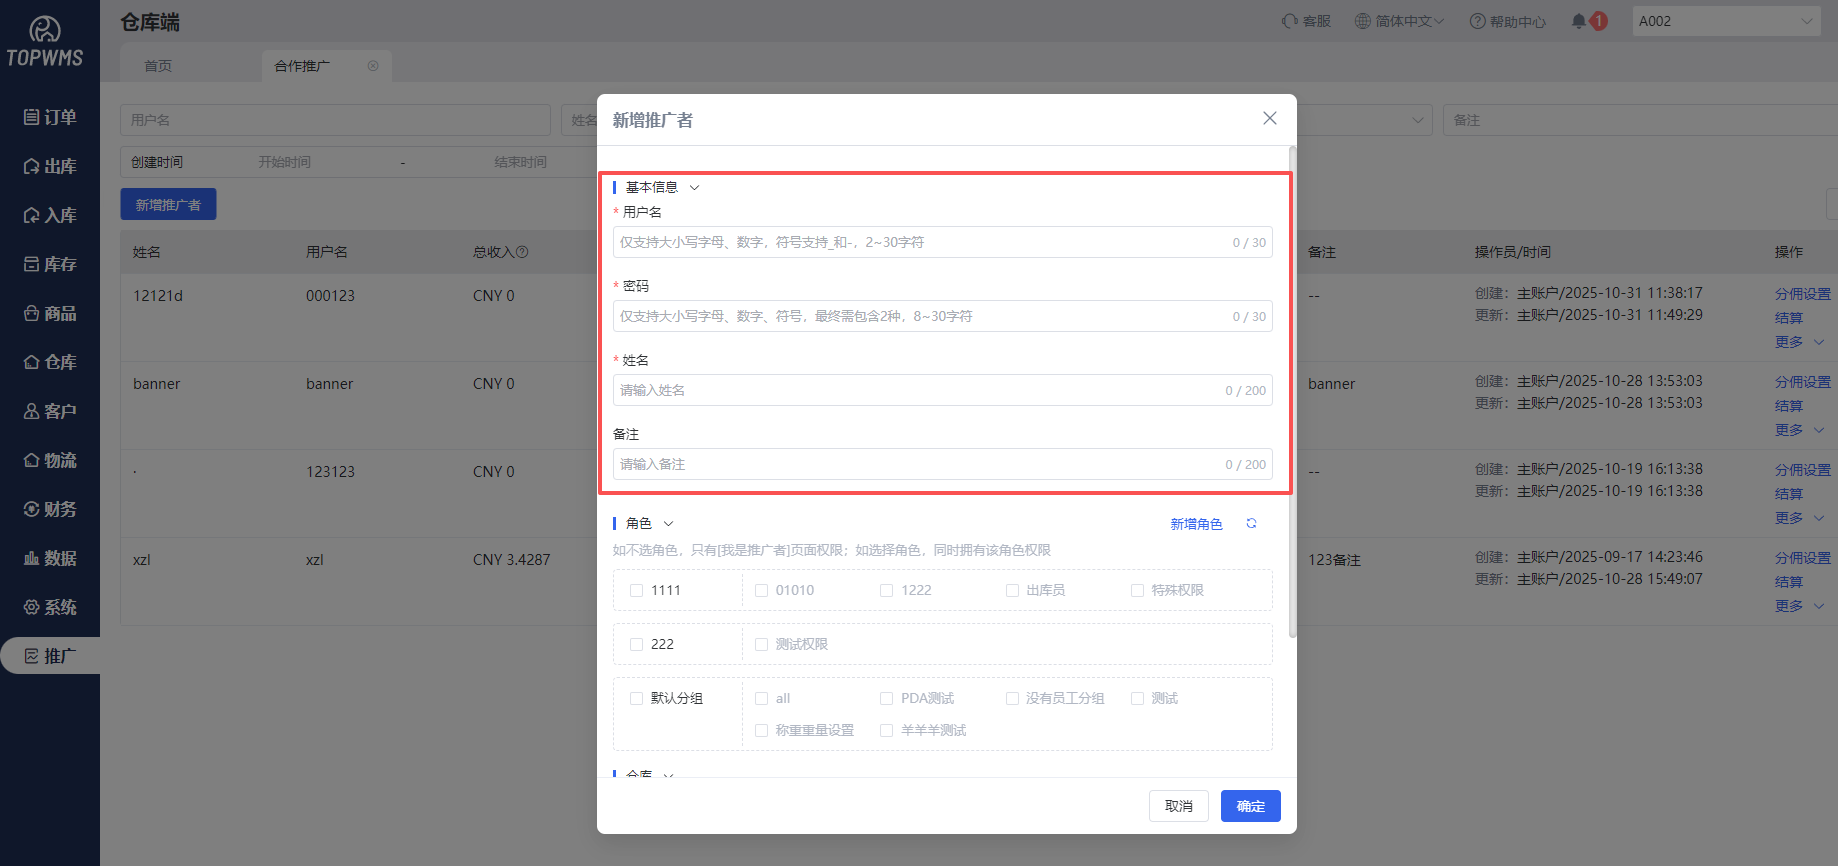Enable the 出库员 role checkbox
The width and height of the screenshot is (1838, 866).
[x=1012, y=591]
